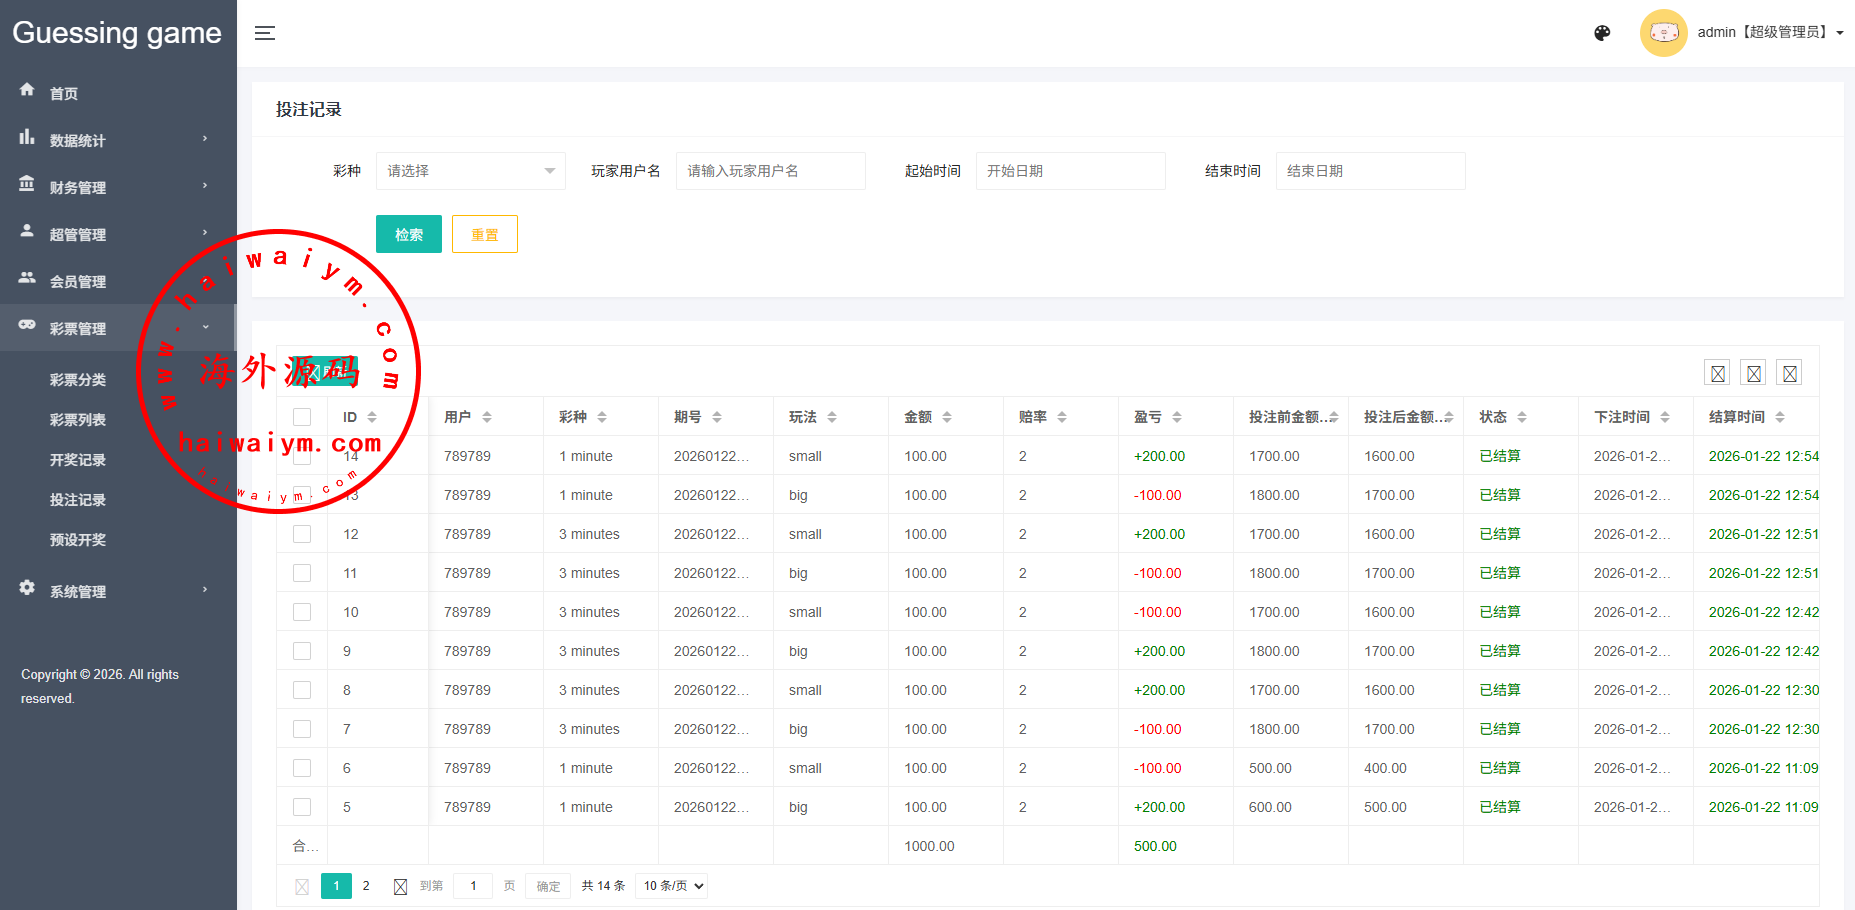Open 开奖记录 in the sidebar
1855x910 pixels.
pos(78,460)
